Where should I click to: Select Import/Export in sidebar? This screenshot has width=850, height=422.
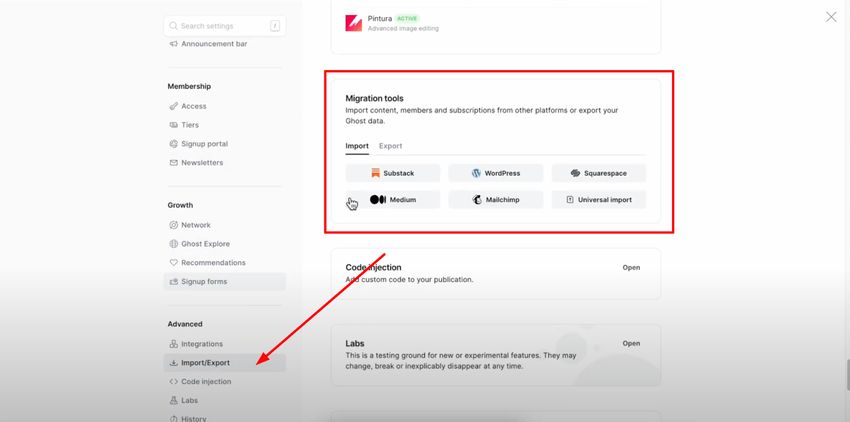pos(224,363)
